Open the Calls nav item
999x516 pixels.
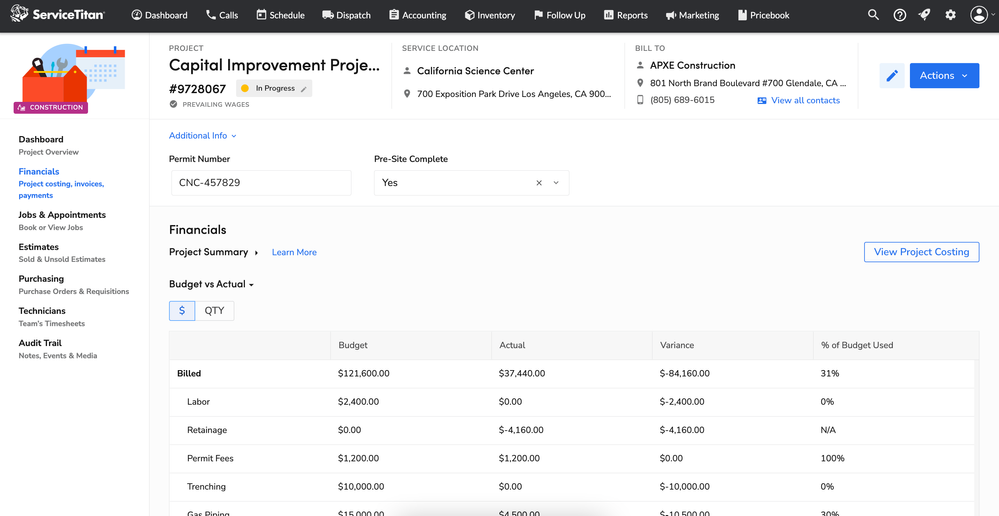click(222, 15)
